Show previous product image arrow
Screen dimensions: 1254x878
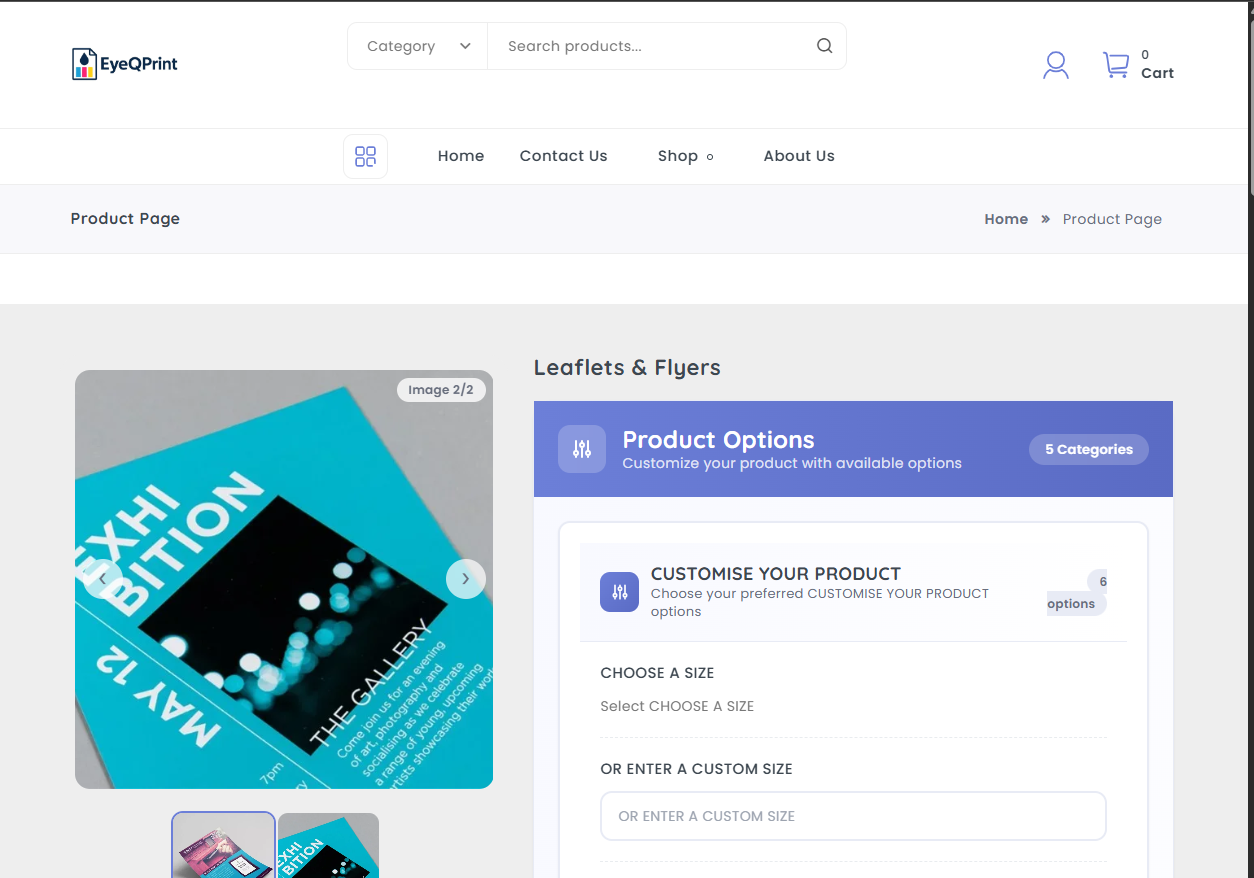[102, 579]
